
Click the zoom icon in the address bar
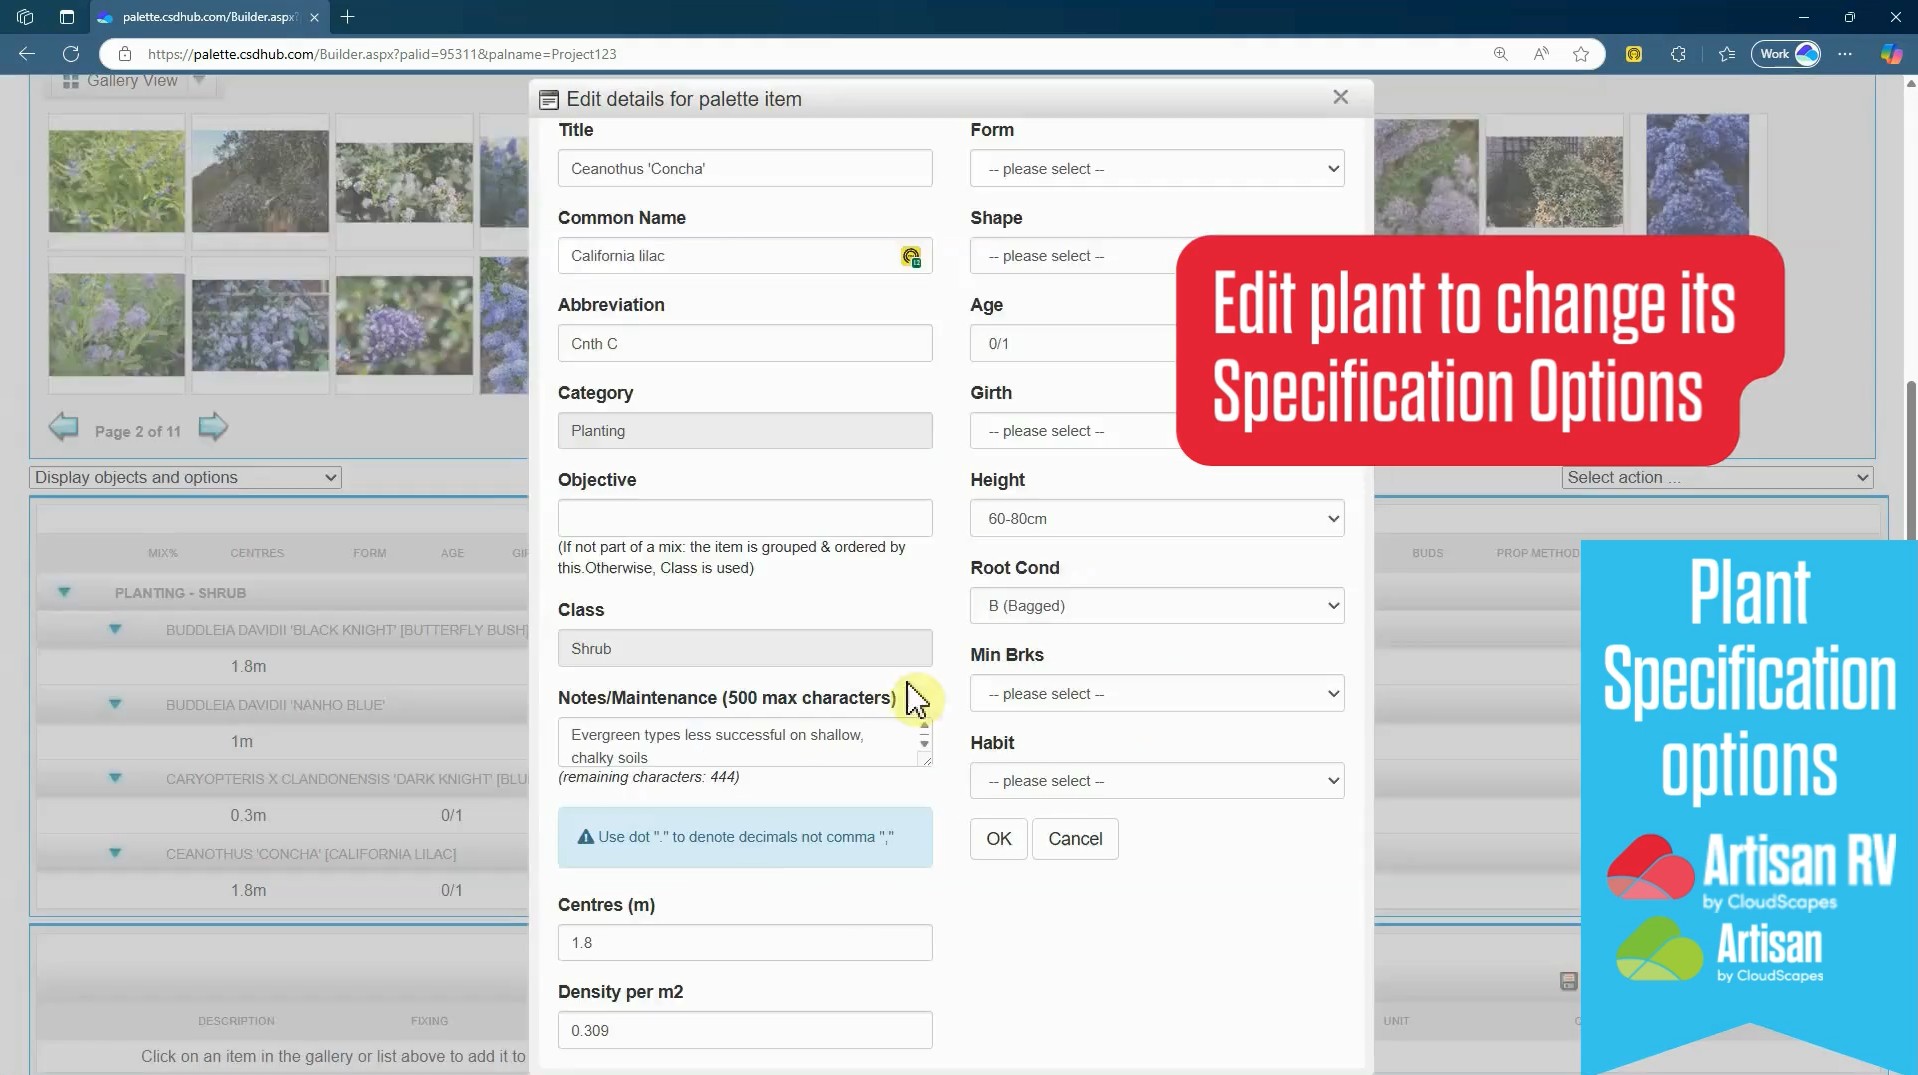click(1502, 54)
